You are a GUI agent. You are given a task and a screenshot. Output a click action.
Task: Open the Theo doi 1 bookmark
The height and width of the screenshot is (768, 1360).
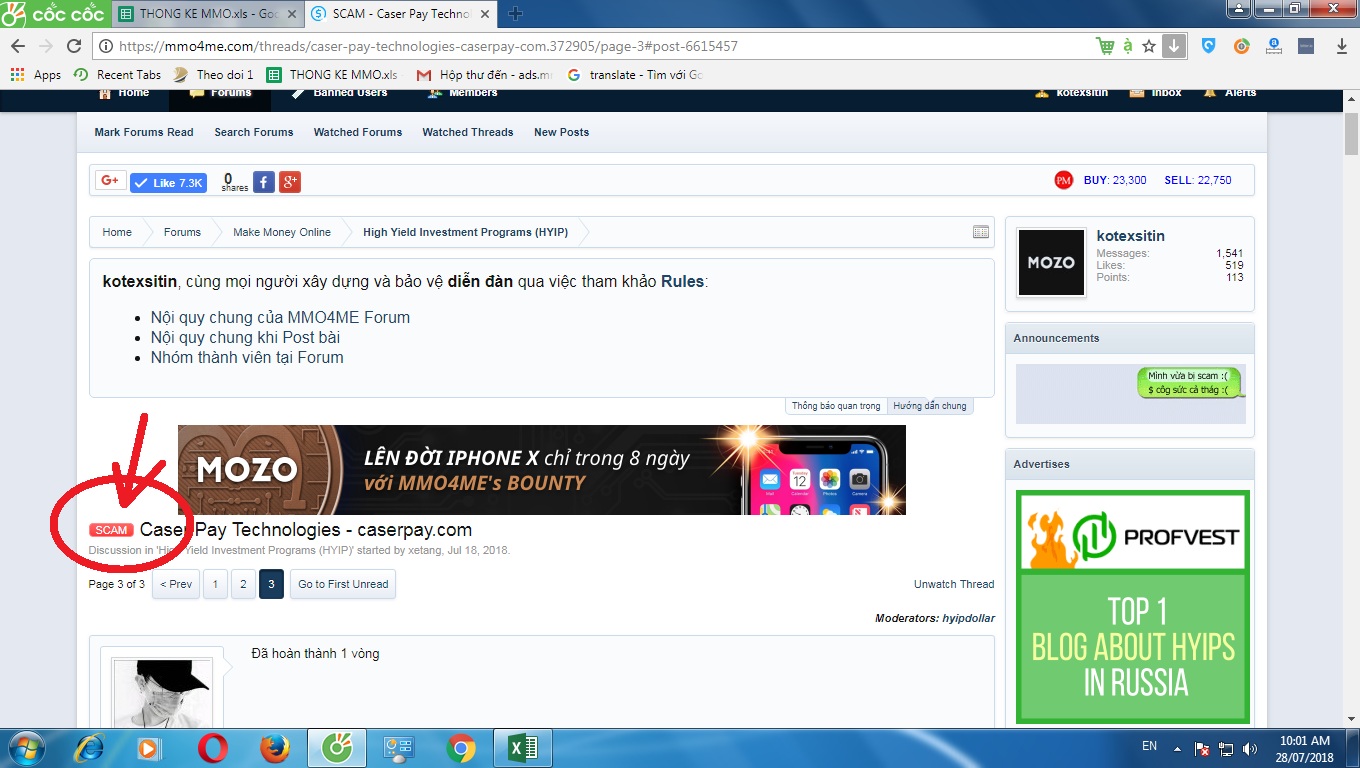click(214, 75)
